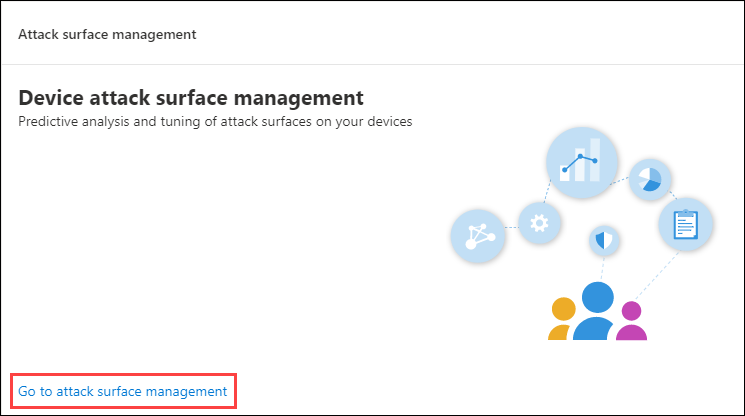Click the horizontal divider below card title
Viewport: 745px width, 416px height.
tap(372, 64)
